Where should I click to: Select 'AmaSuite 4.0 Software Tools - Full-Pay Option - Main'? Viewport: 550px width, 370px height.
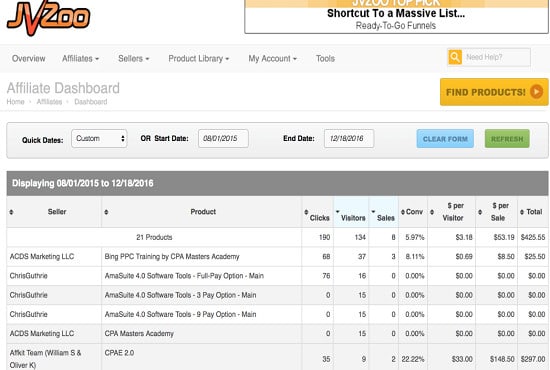[184, 276]
